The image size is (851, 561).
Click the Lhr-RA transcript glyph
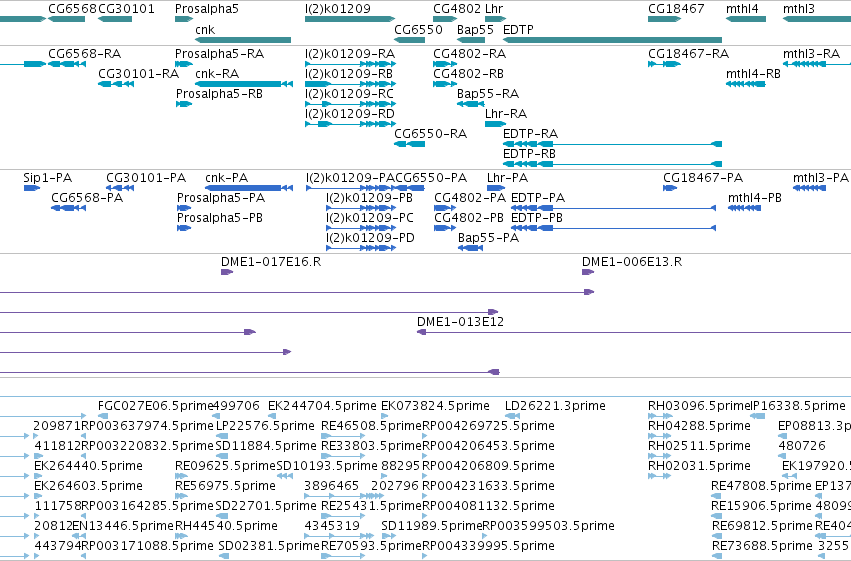(496, 124)
